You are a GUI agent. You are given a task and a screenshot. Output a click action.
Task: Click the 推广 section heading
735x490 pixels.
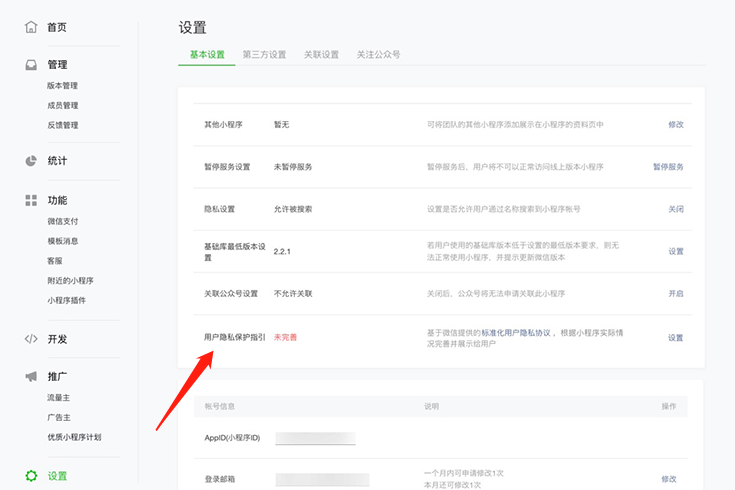[57, 377]
